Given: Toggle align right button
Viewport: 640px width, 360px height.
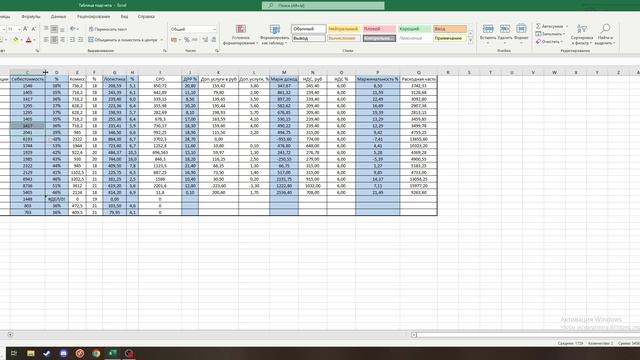Looking at the screenshot, I should 62,40.
